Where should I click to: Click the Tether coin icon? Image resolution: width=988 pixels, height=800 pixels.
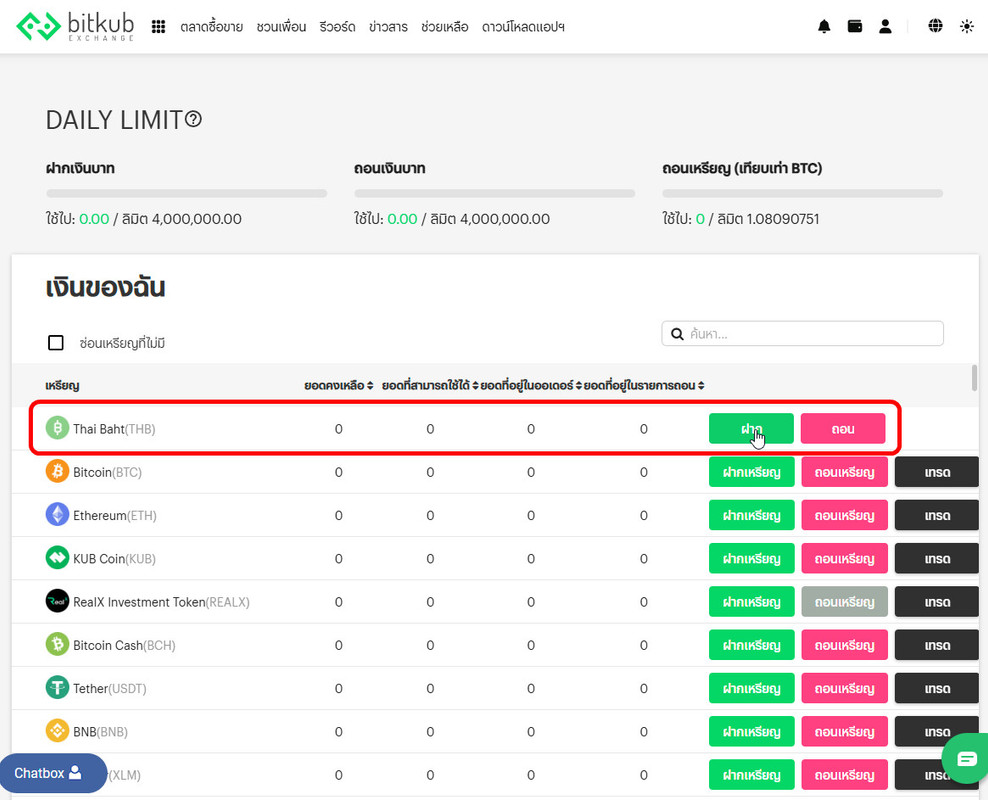[57, 687]
